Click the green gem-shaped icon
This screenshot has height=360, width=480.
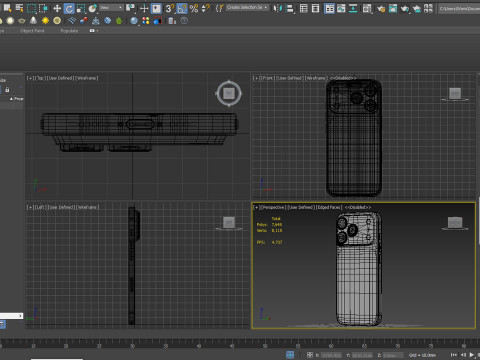pyautogui.click(x=119, y=21)
